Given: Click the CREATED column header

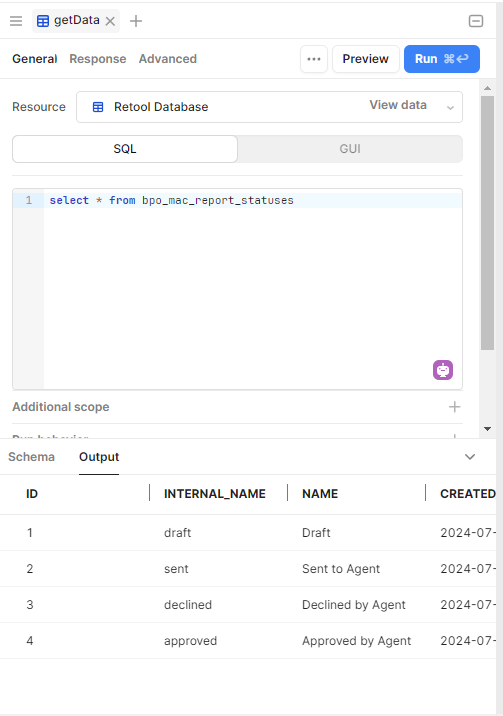Looking at the screenshot, I should [468, 494].
